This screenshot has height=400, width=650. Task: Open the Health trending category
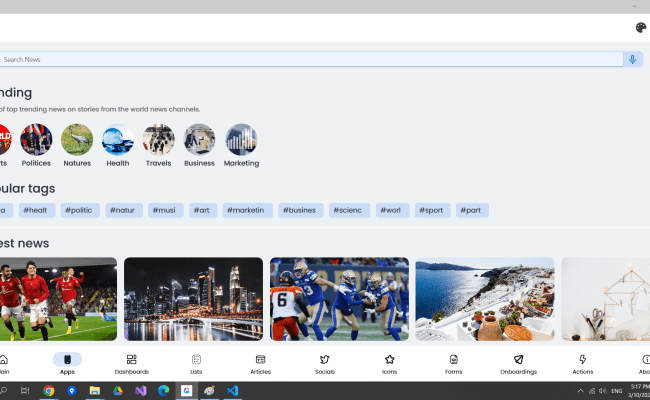118,145
